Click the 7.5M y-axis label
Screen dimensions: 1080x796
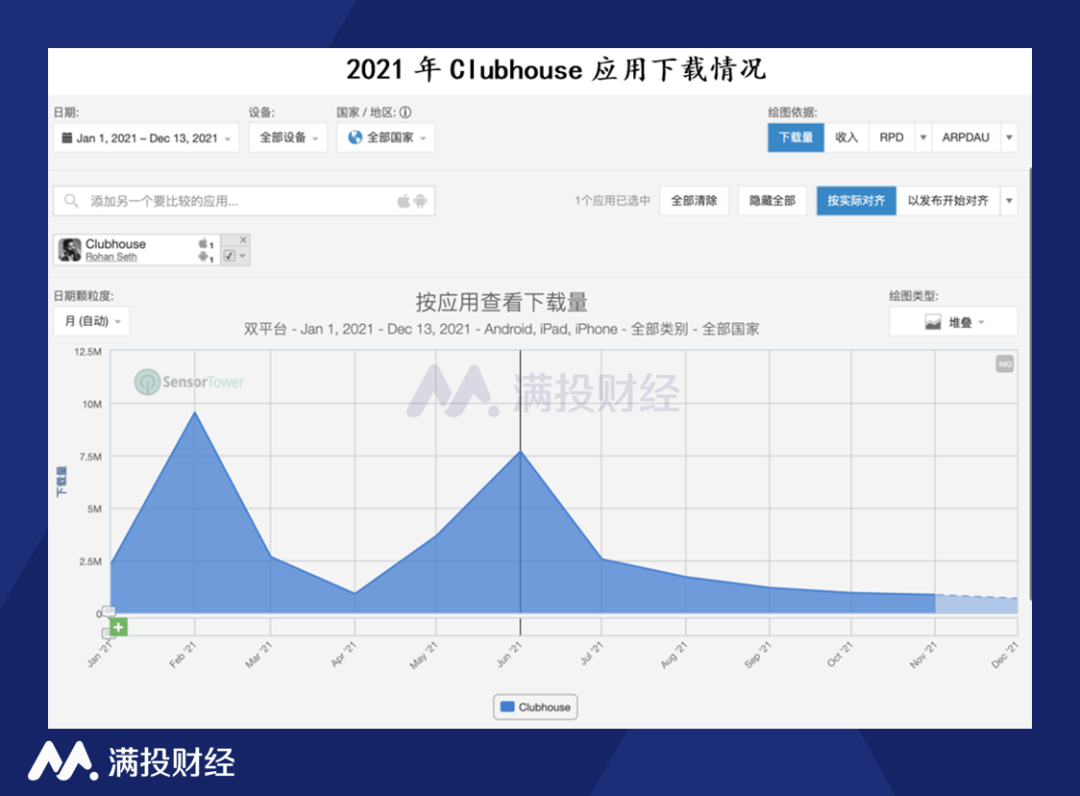pos(92,457)
